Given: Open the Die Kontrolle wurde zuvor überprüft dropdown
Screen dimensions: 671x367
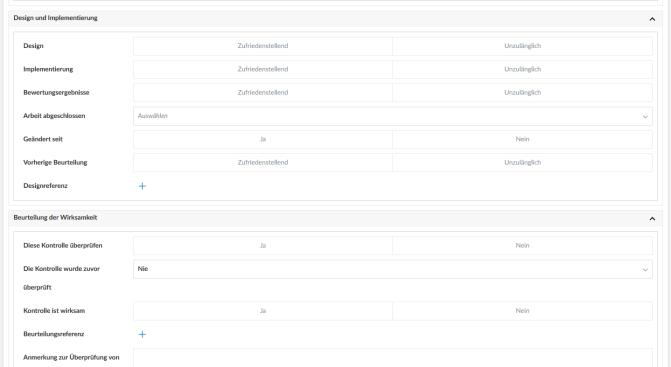Looking at the screenshot, I should pos(393,269).
